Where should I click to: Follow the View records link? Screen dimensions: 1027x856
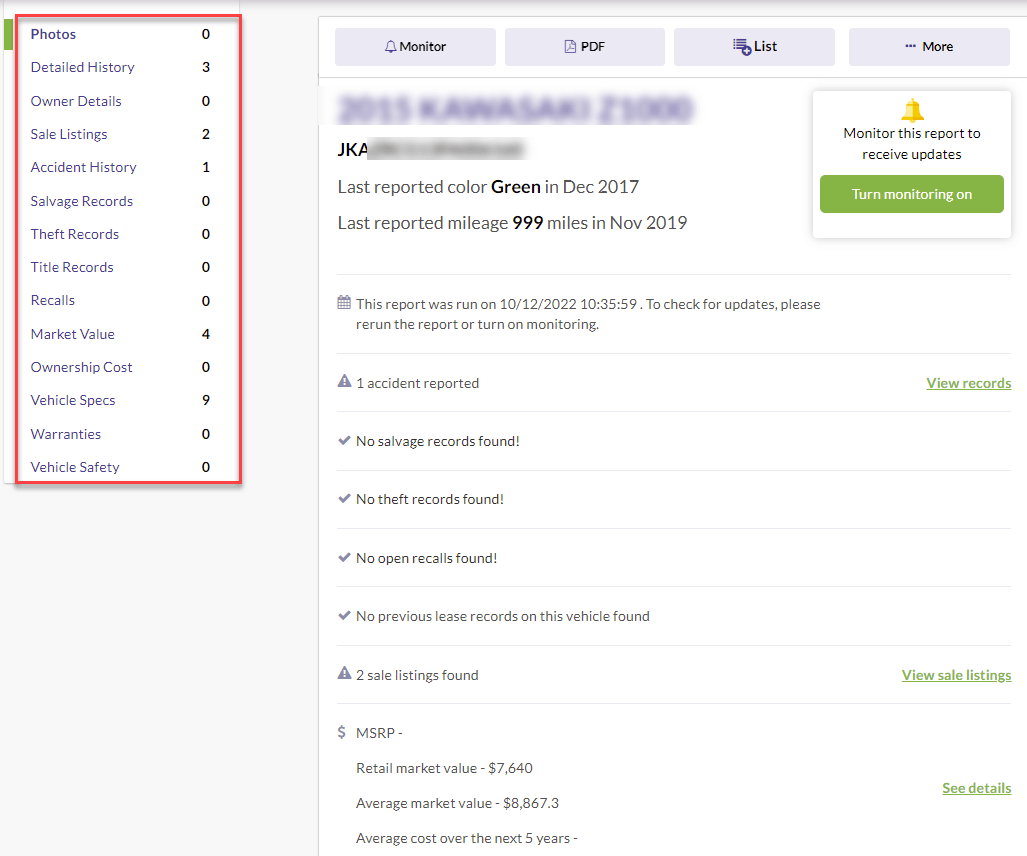tap(969, 383)
